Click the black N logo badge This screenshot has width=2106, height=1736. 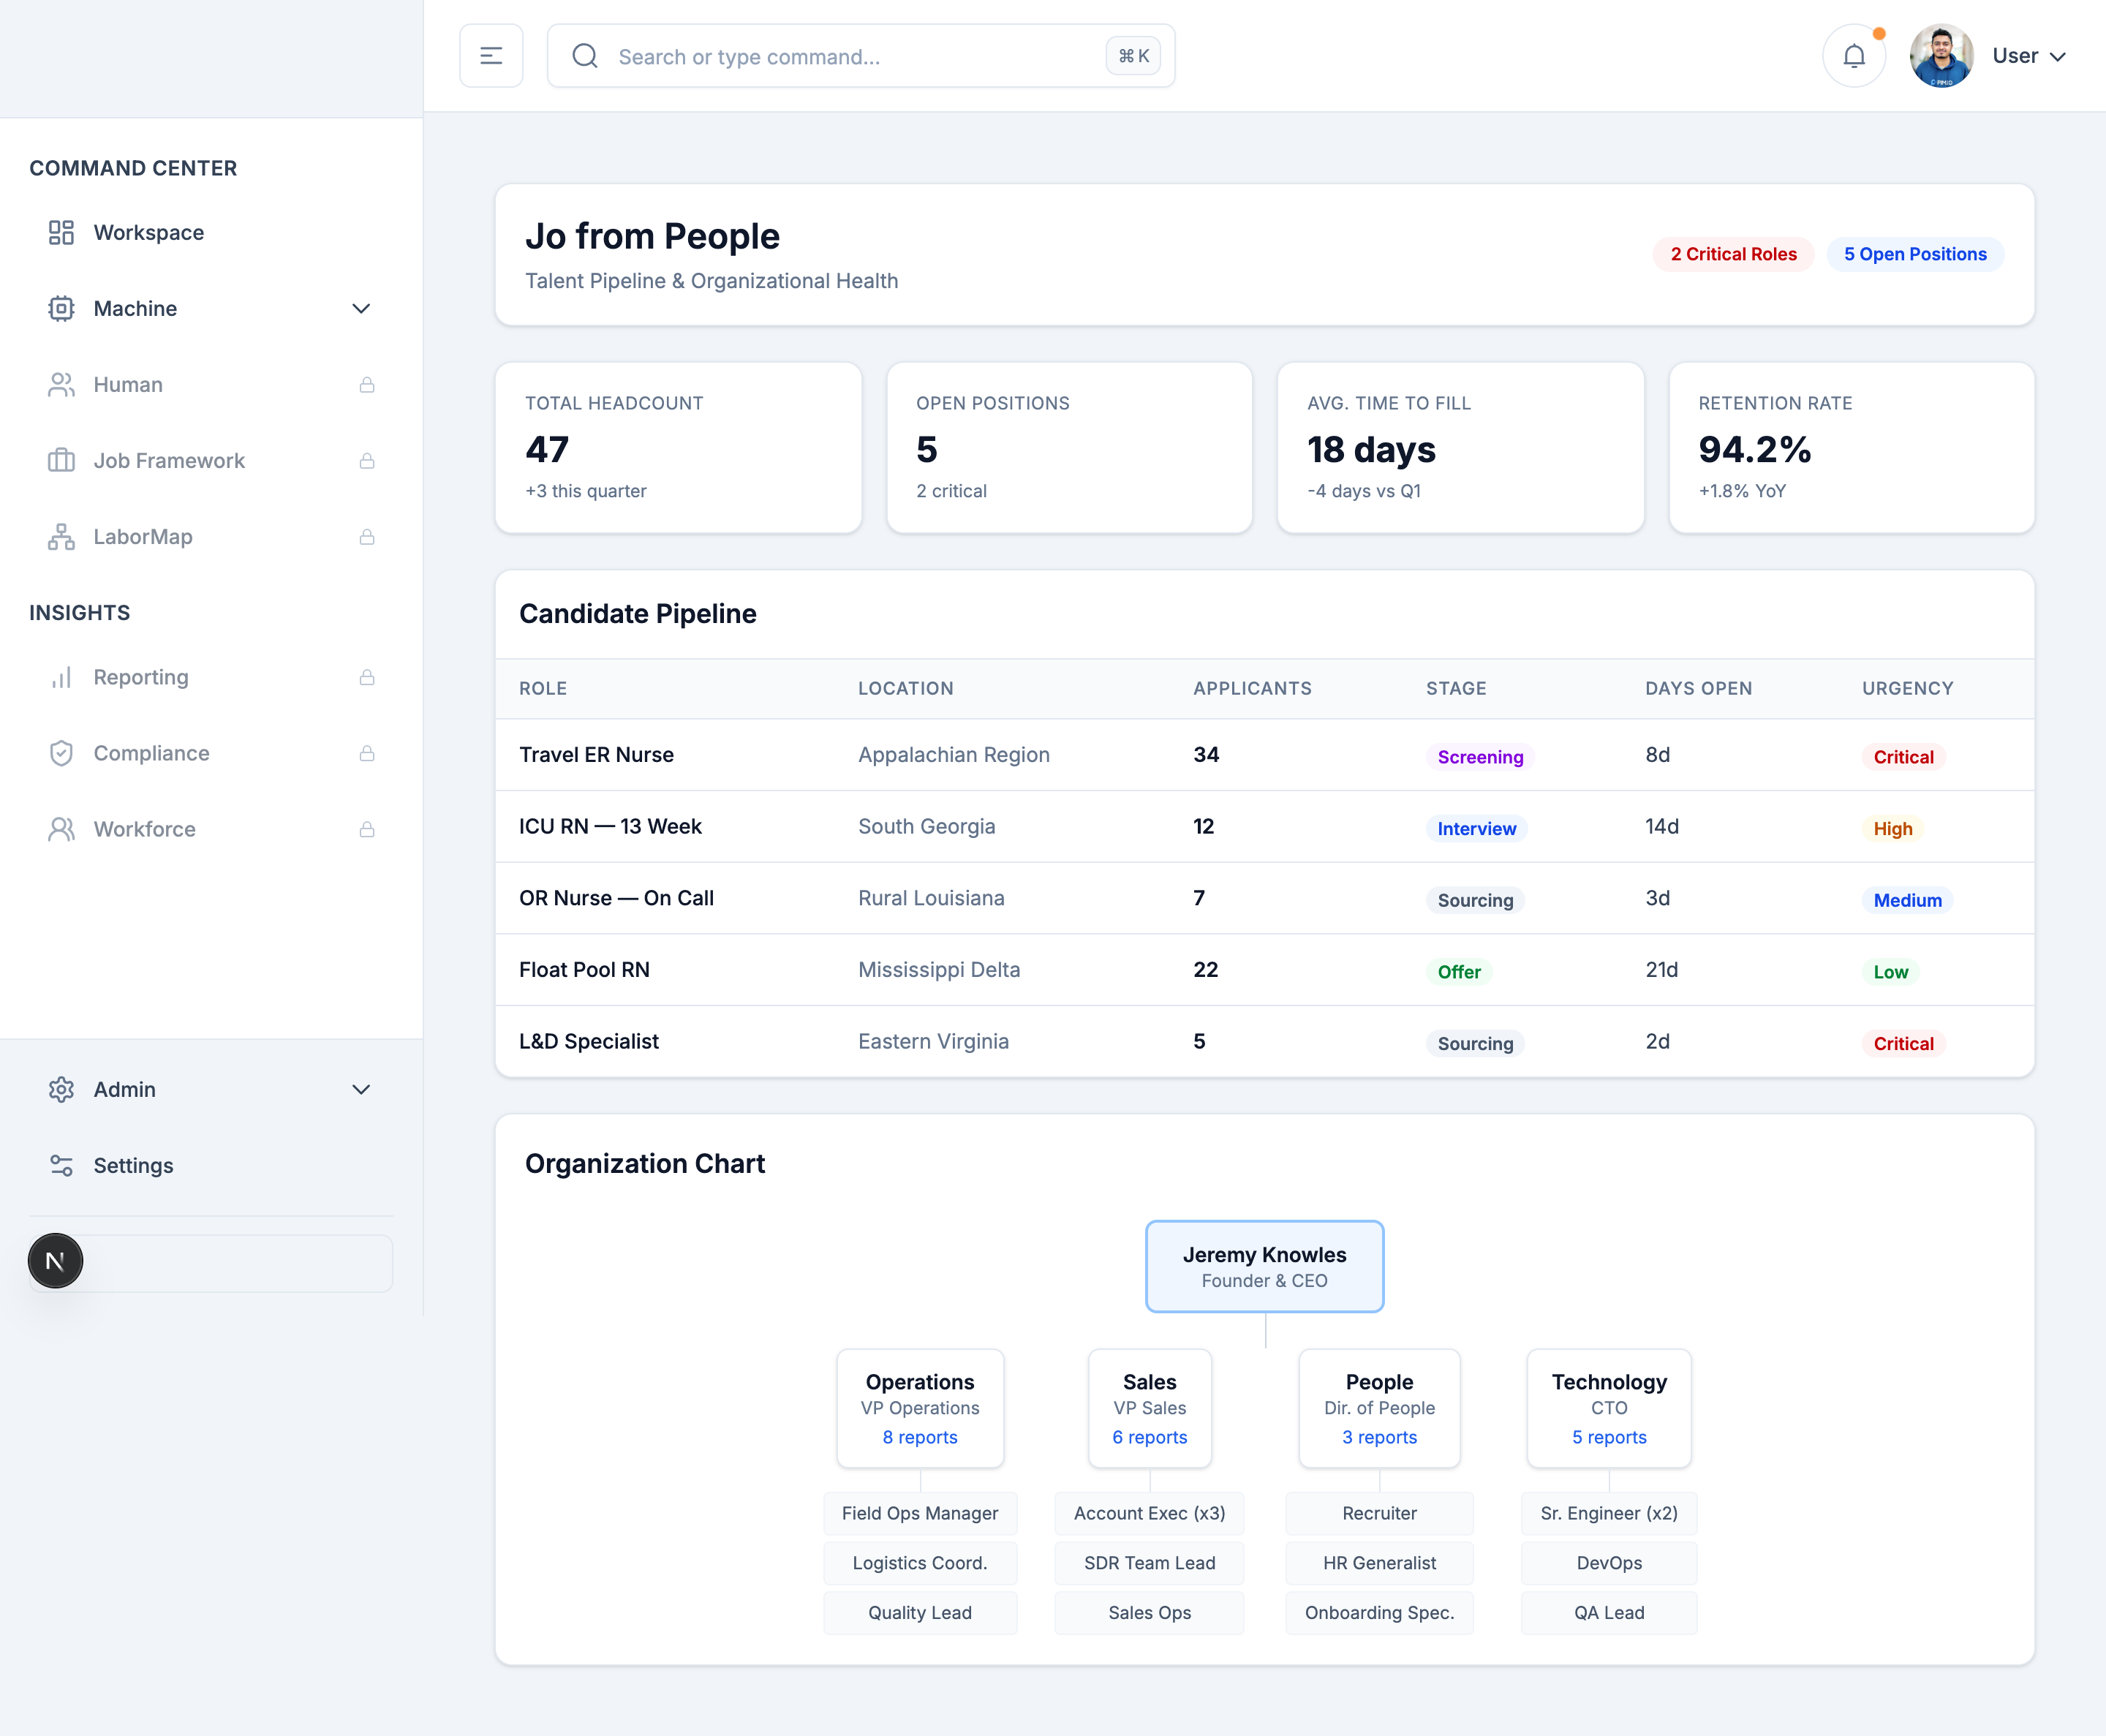click(x=55, y=1261)
